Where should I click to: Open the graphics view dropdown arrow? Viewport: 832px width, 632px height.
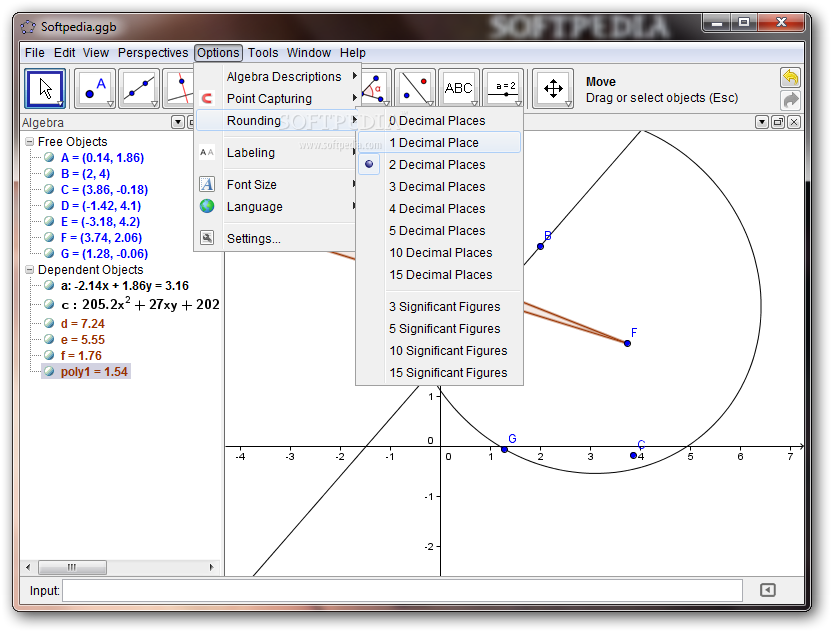[x=762, y=123]
